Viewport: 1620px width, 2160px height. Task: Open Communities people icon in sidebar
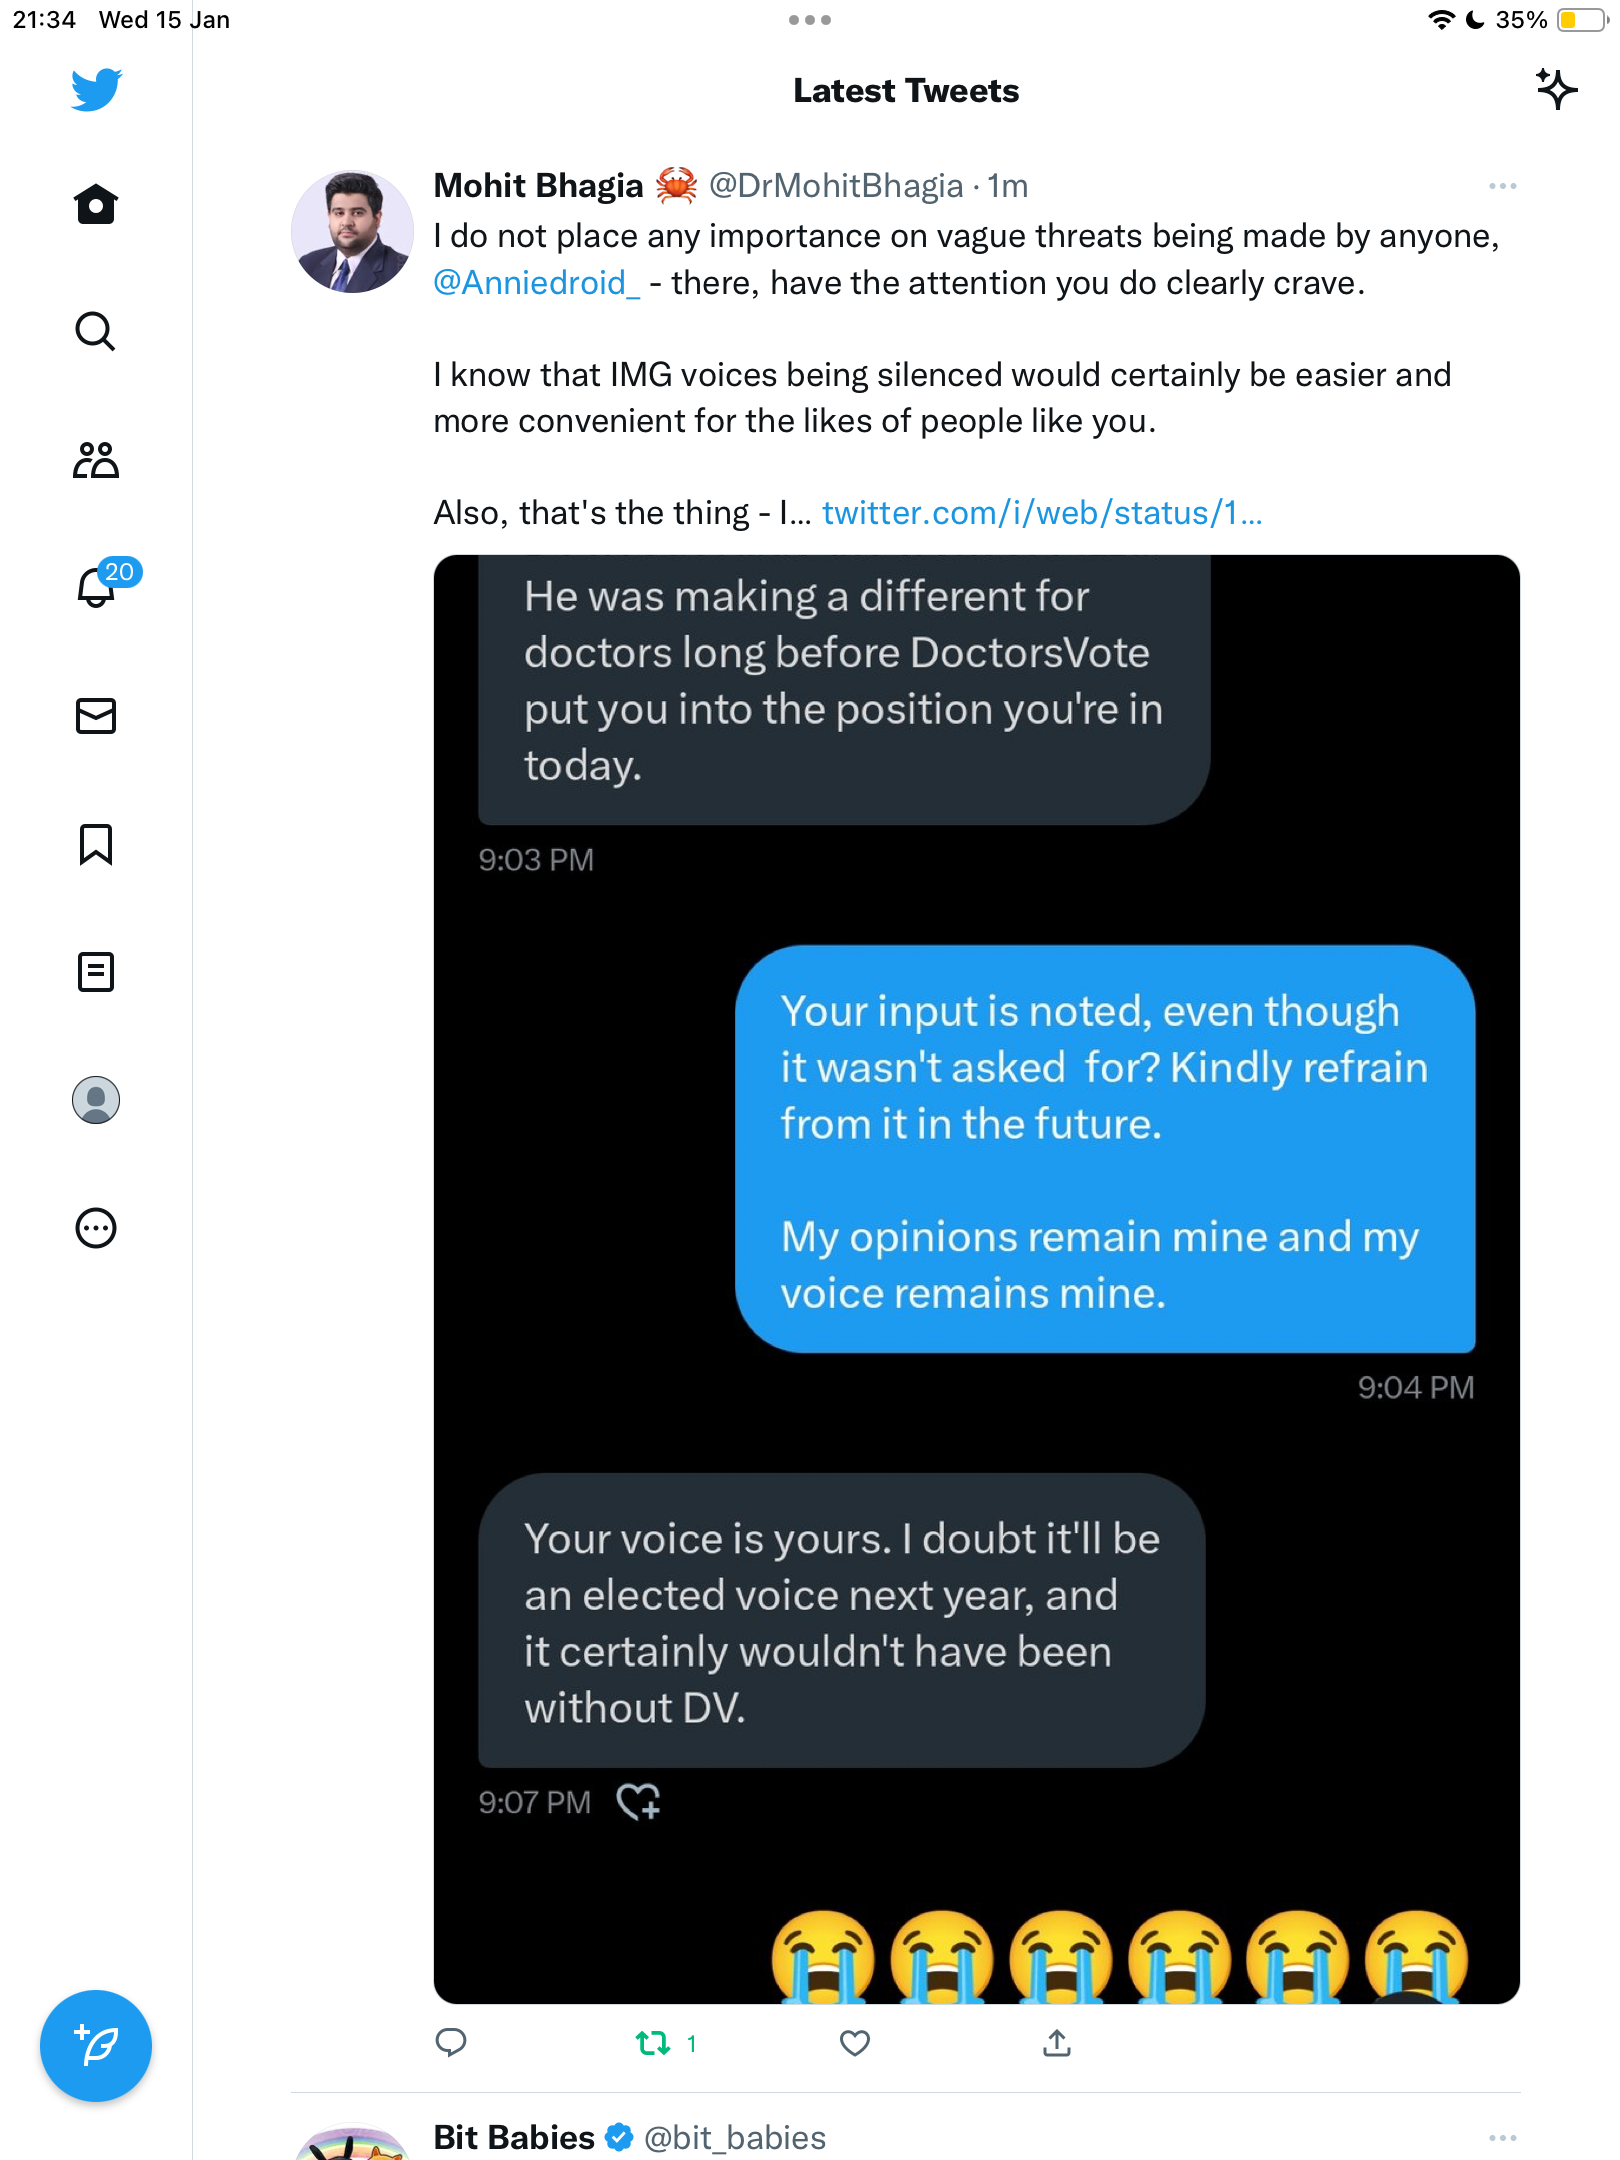[96, 460]
